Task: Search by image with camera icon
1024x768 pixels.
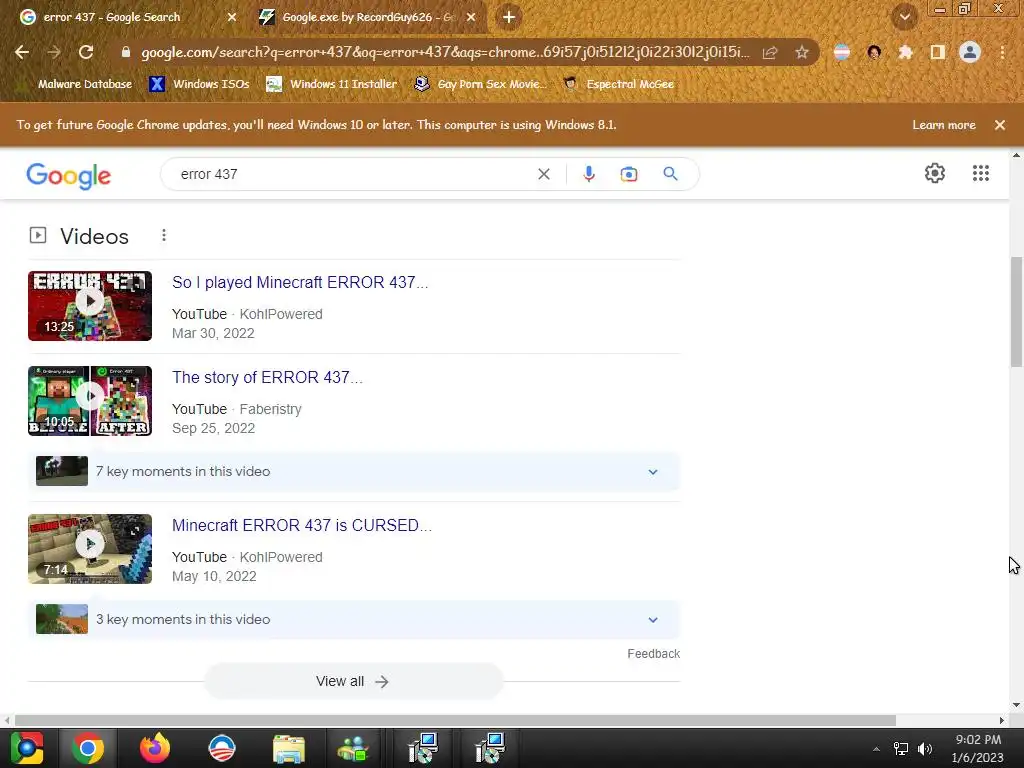Action: point(629,174)
